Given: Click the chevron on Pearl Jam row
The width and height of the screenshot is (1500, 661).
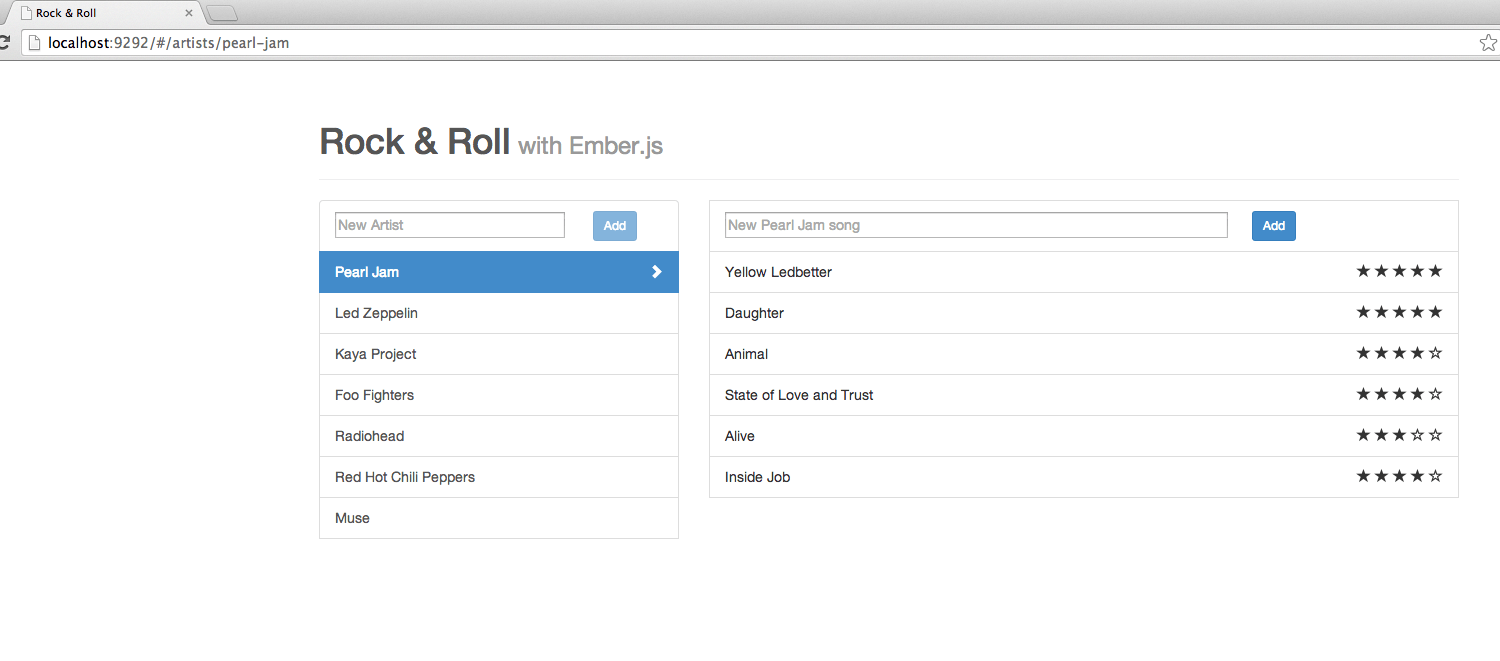Looking at the screenshot, I should tap(657, 272).
